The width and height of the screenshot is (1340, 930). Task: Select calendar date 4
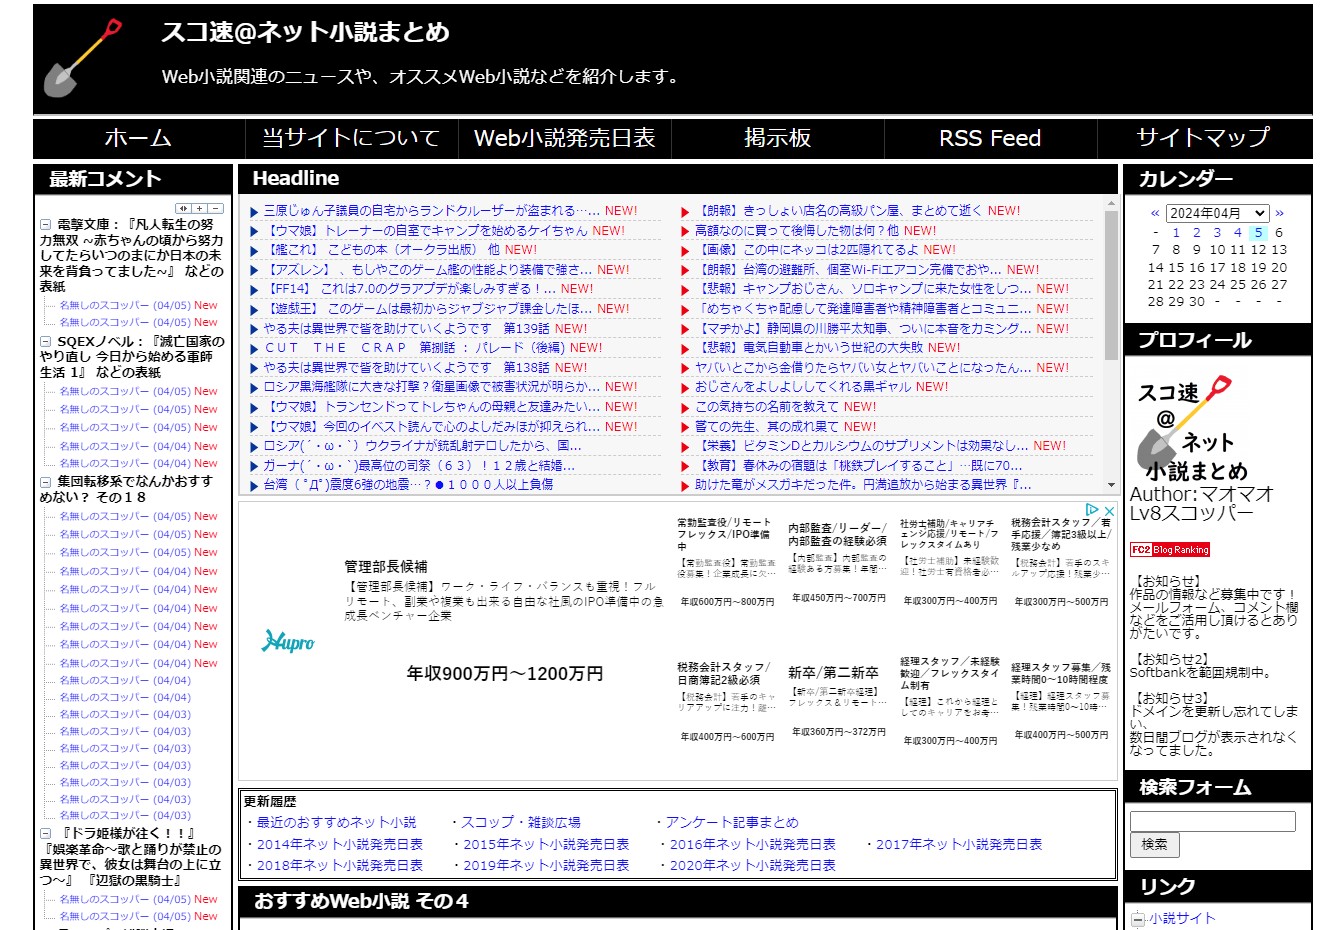[x=1237, y=232]
